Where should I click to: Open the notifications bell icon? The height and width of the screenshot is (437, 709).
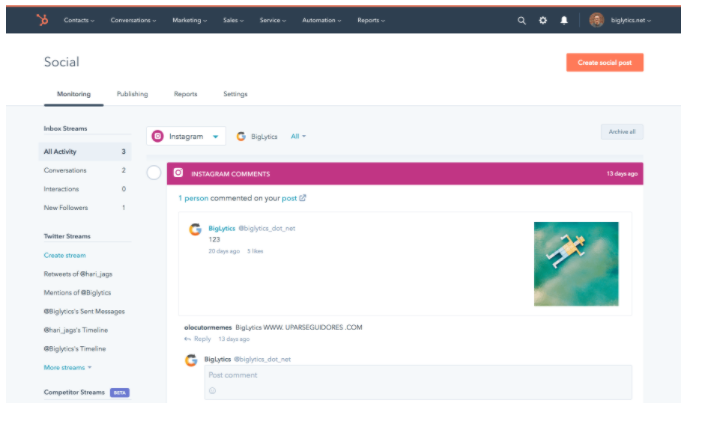pos(564,20)
